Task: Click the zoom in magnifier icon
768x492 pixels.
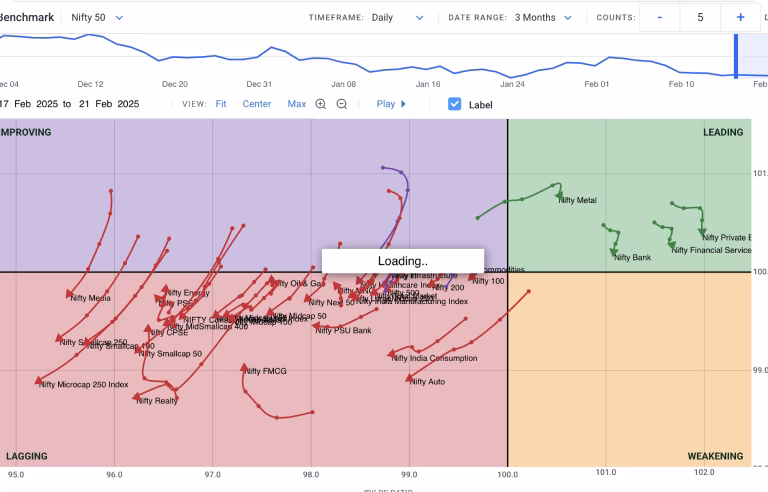Action: (321, 104)
